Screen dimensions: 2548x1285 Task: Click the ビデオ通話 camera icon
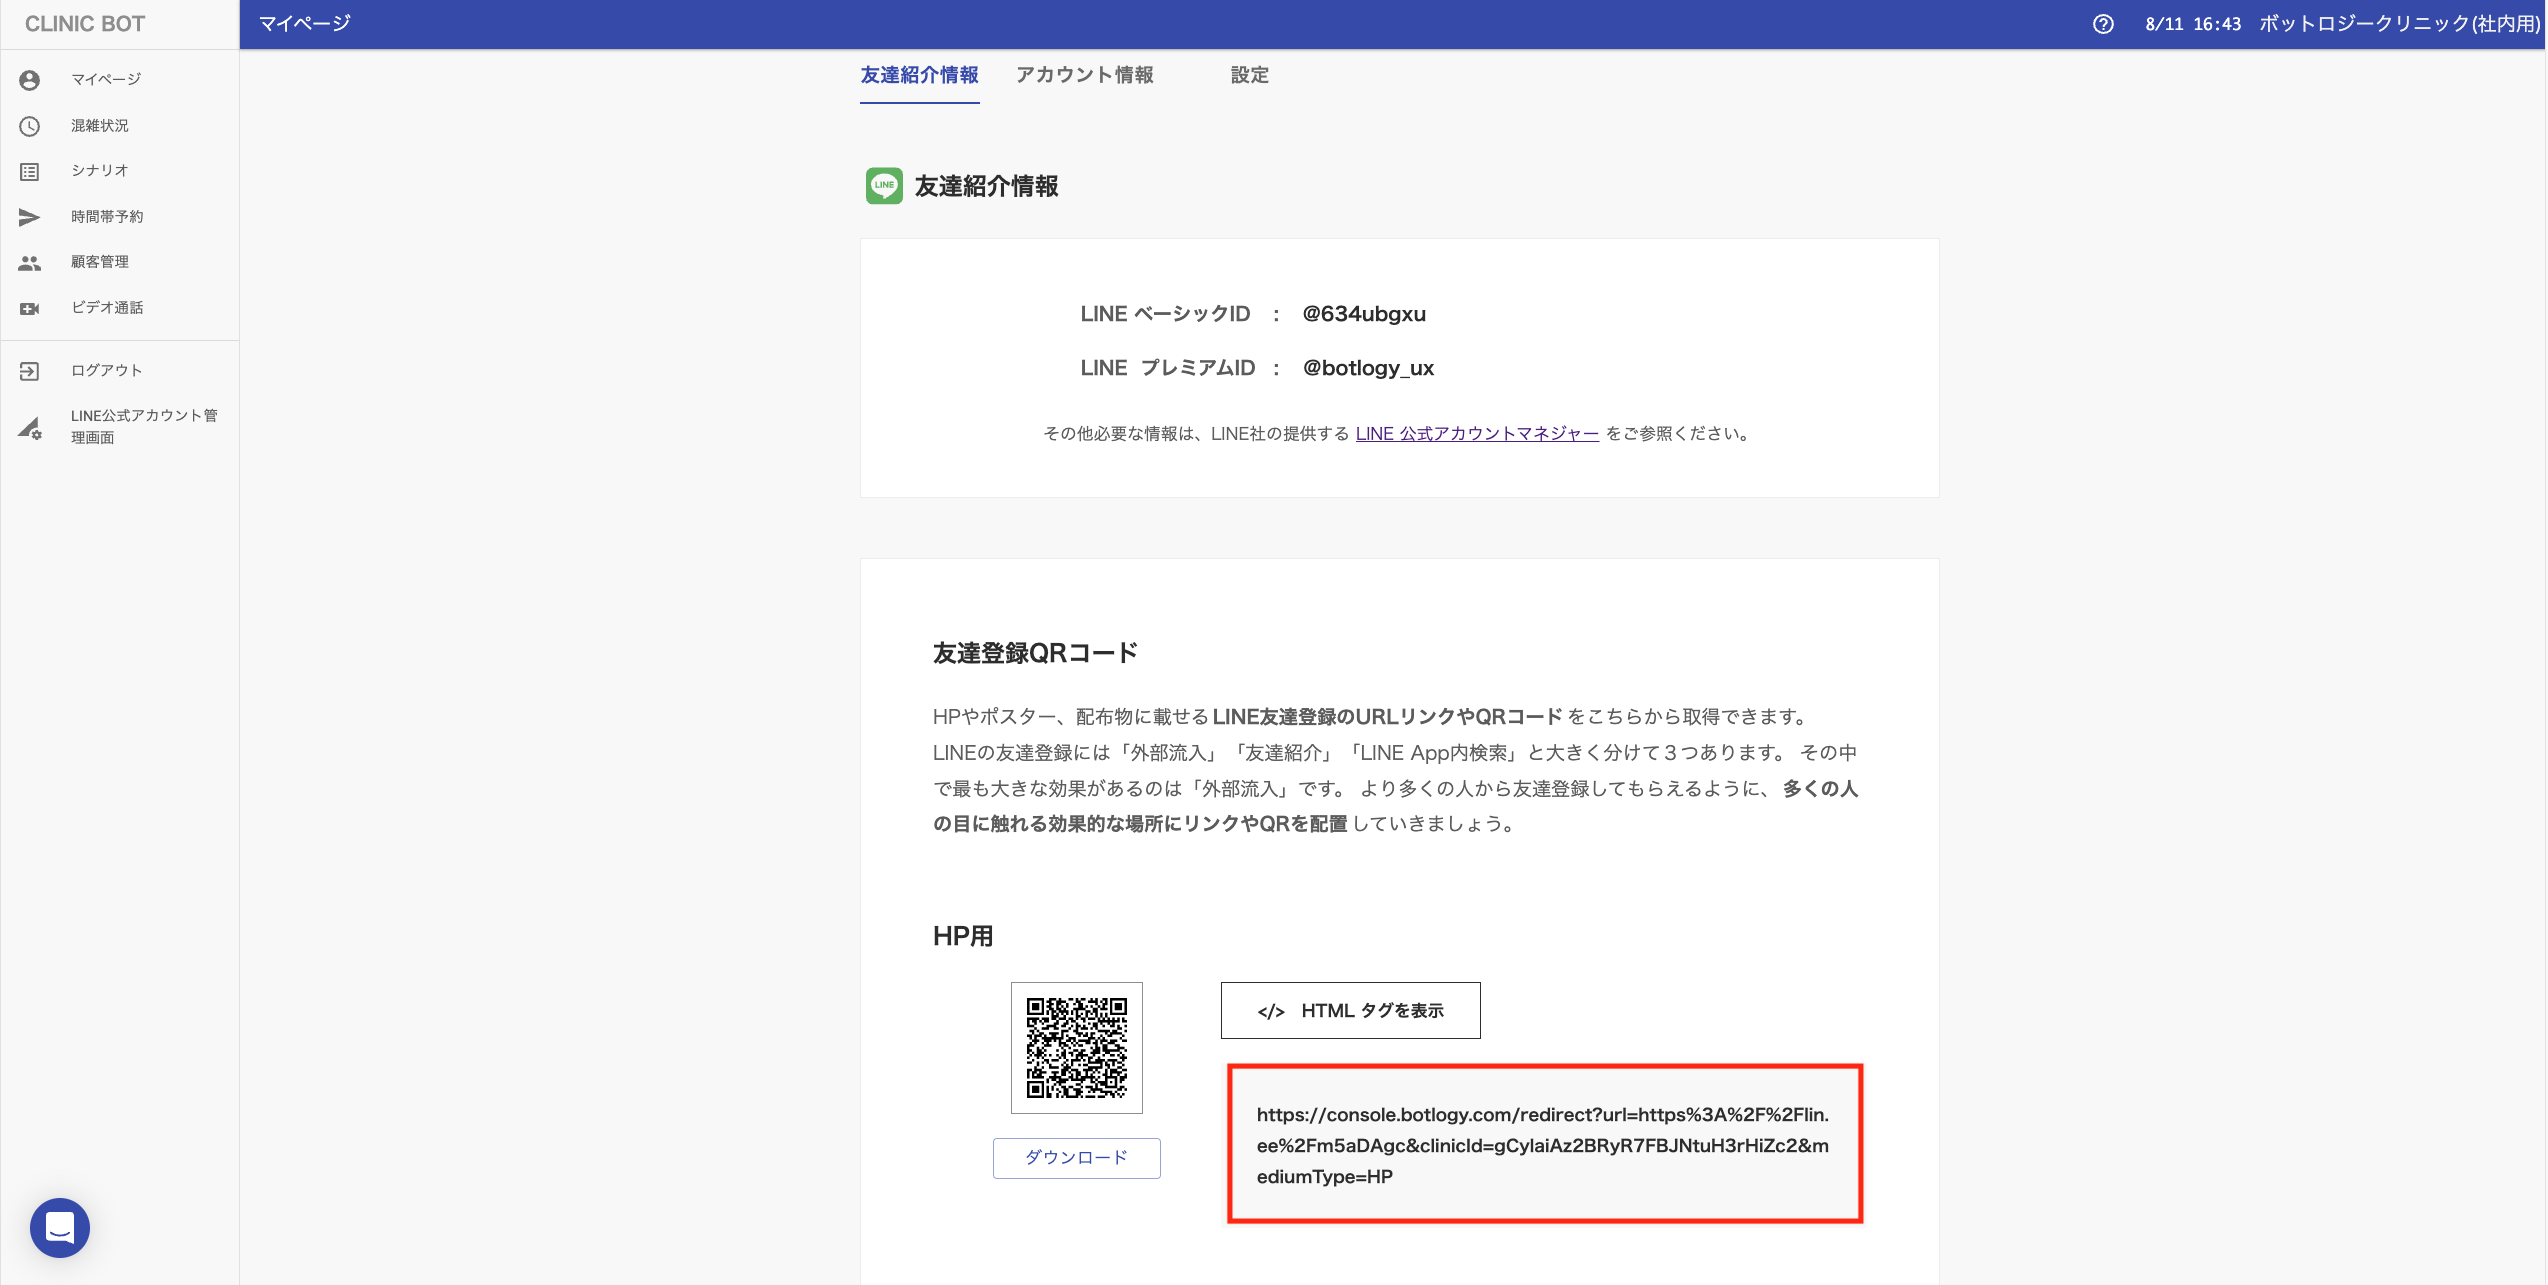(x=30, y=309)
